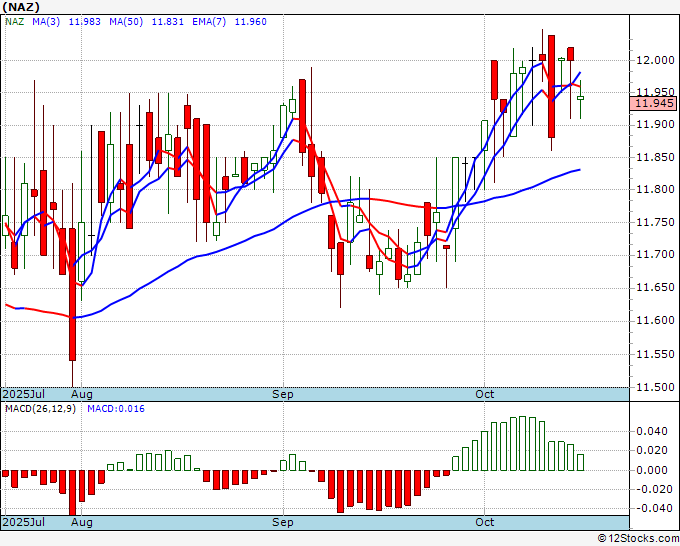This screenshot has width=680, height=546.
Task: Click the ©12Stocks.com link
Action: 638,538
